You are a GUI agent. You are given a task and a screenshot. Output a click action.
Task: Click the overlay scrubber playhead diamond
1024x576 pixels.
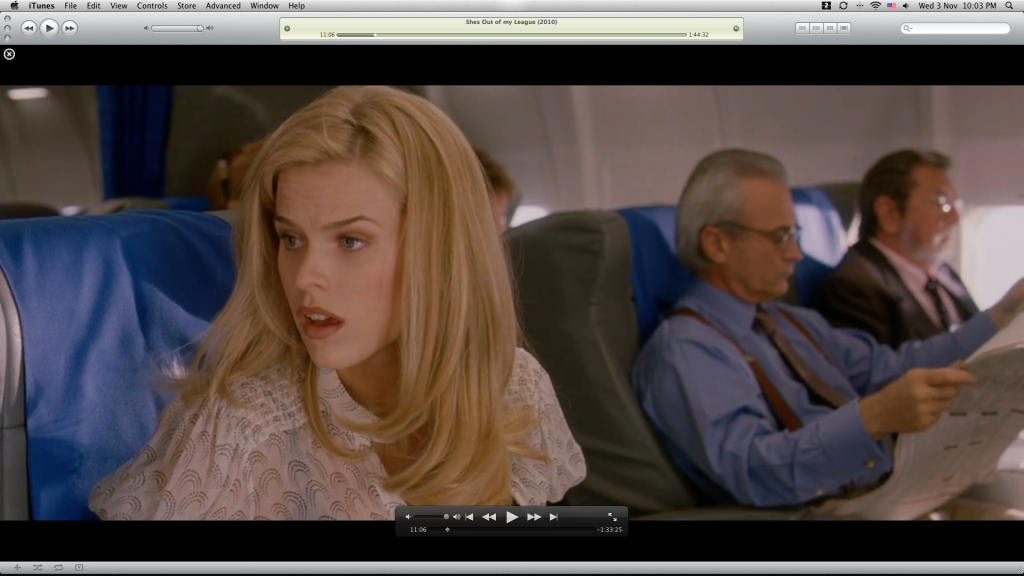tap(447, 530)
